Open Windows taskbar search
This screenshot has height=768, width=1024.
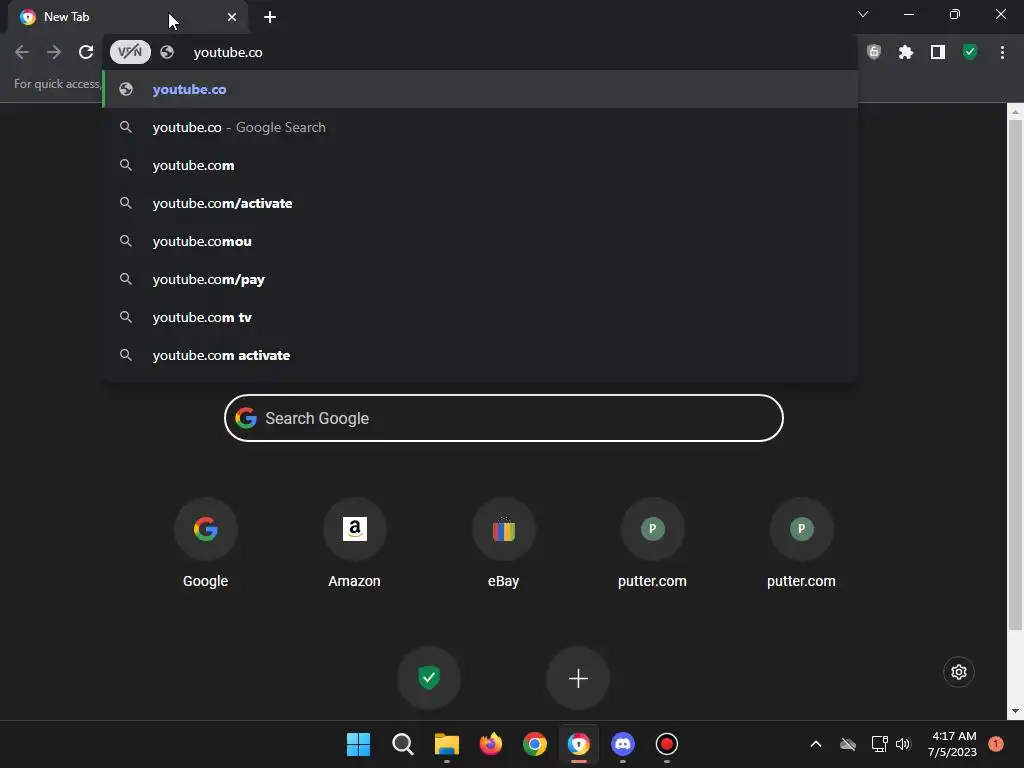point(402,744)
